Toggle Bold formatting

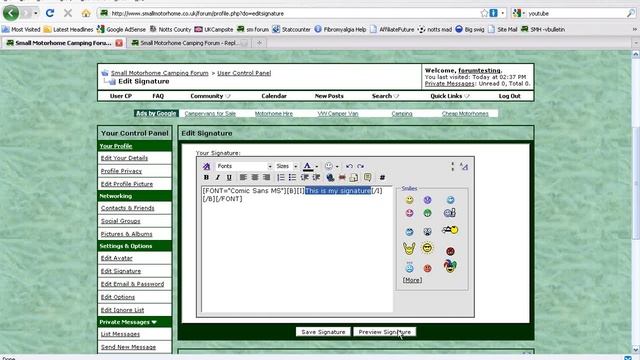click(x=207, y=177)
